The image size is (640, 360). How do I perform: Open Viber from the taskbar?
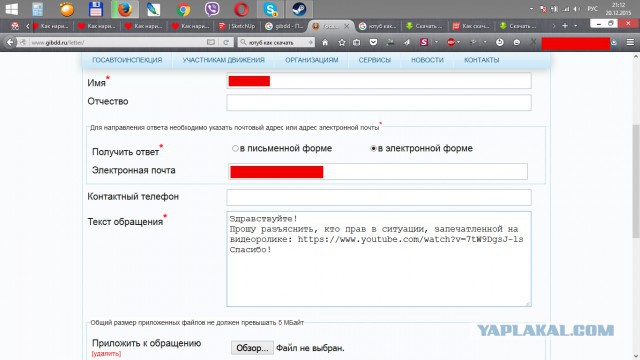212,9
